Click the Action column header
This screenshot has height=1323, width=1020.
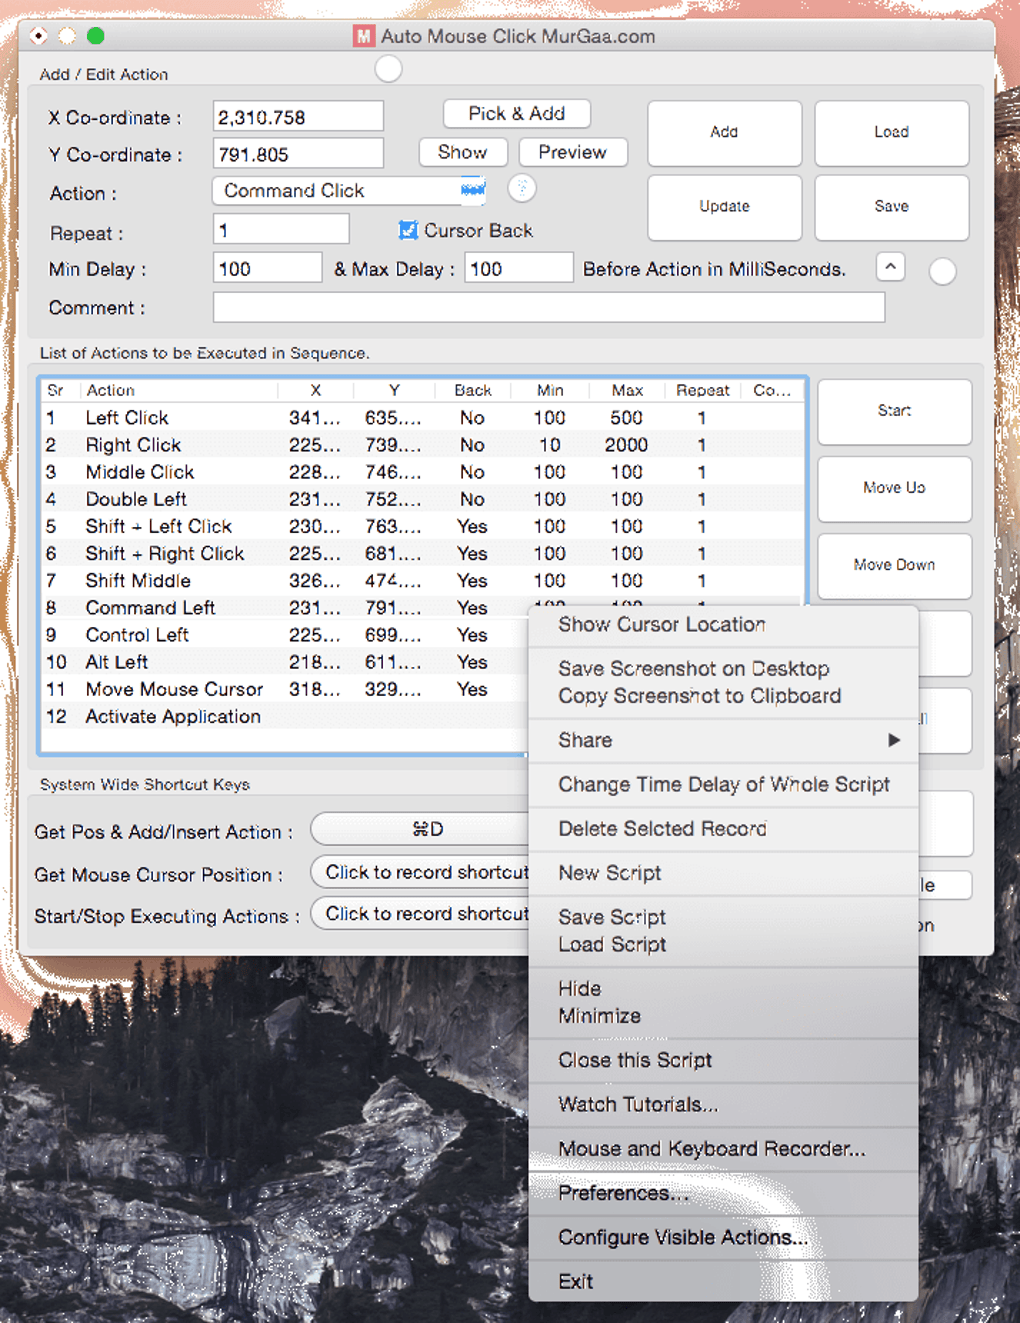178,390
